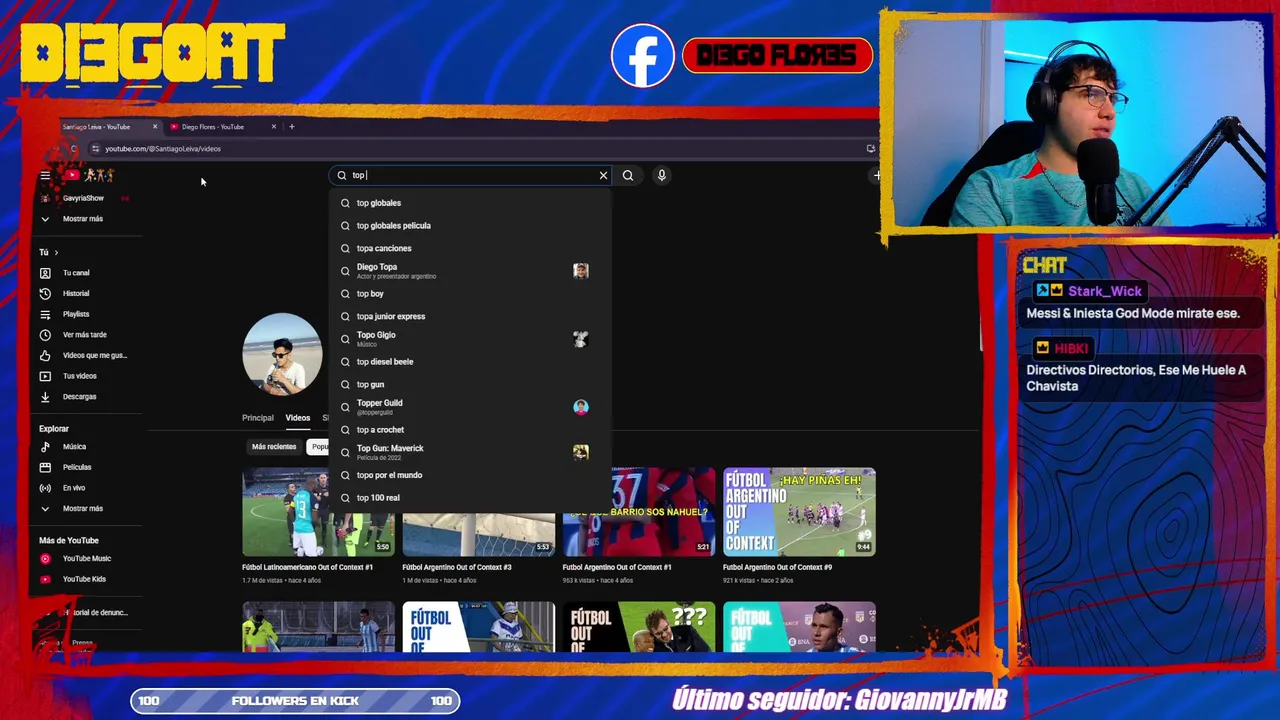Screen dimensions: 1280x720
Task: Select suggestion 'topo por el mundo'
Action: point(470,475)
